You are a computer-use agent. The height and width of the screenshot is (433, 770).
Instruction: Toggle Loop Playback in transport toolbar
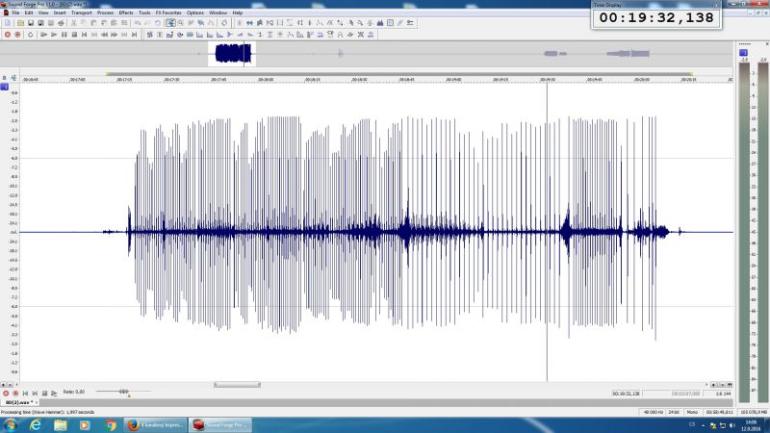point(30,35)
